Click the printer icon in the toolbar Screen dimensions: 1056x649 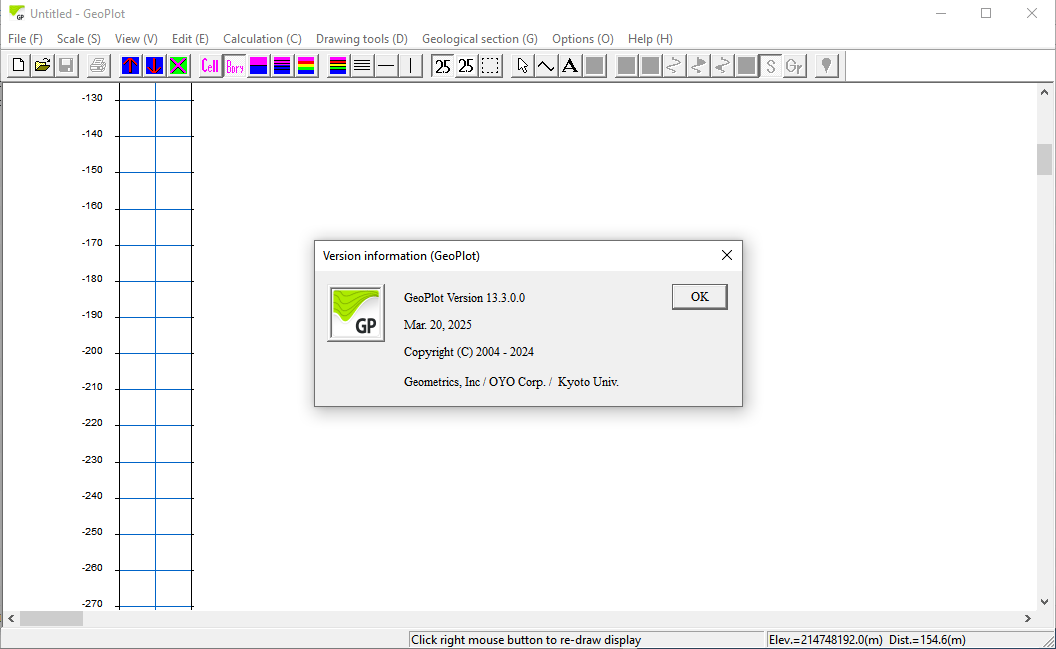[x=98, y=66]
